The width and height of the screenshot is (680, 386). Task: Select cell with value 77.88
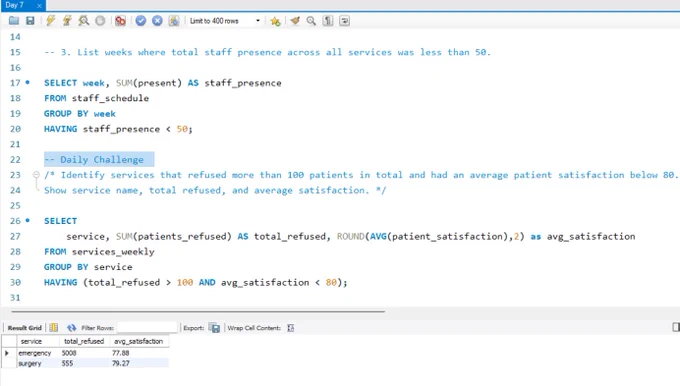139,353
